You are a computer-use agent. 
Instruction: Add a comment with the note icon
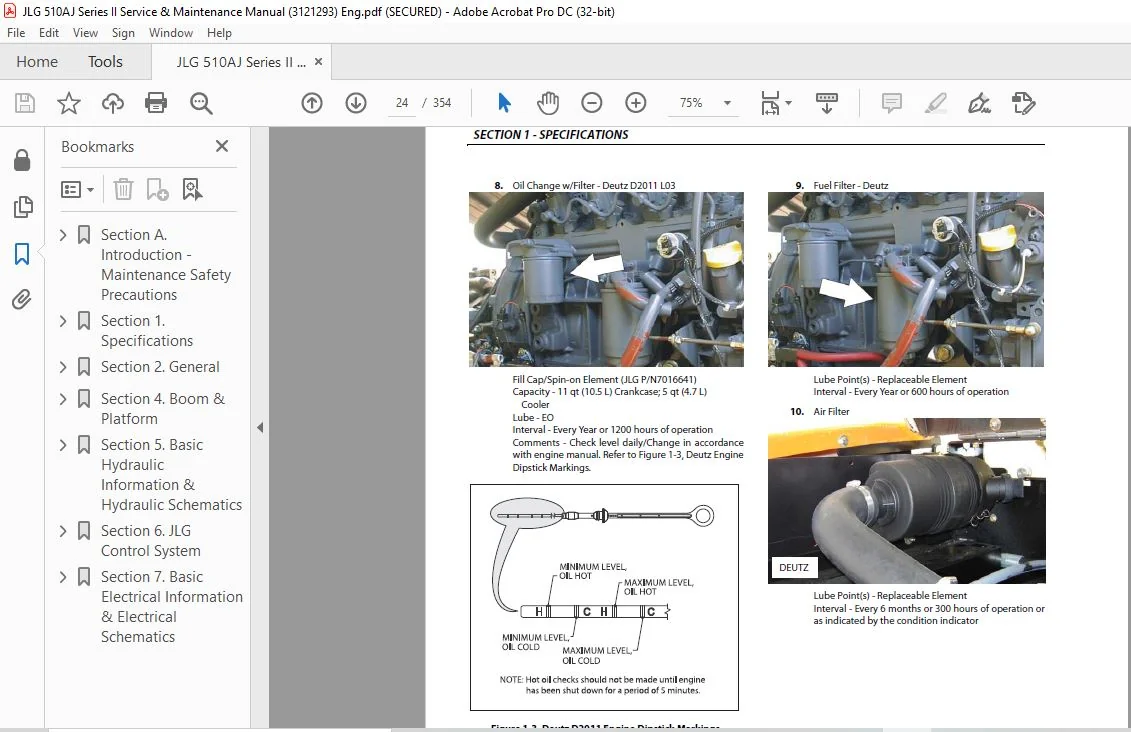[892, 103]
